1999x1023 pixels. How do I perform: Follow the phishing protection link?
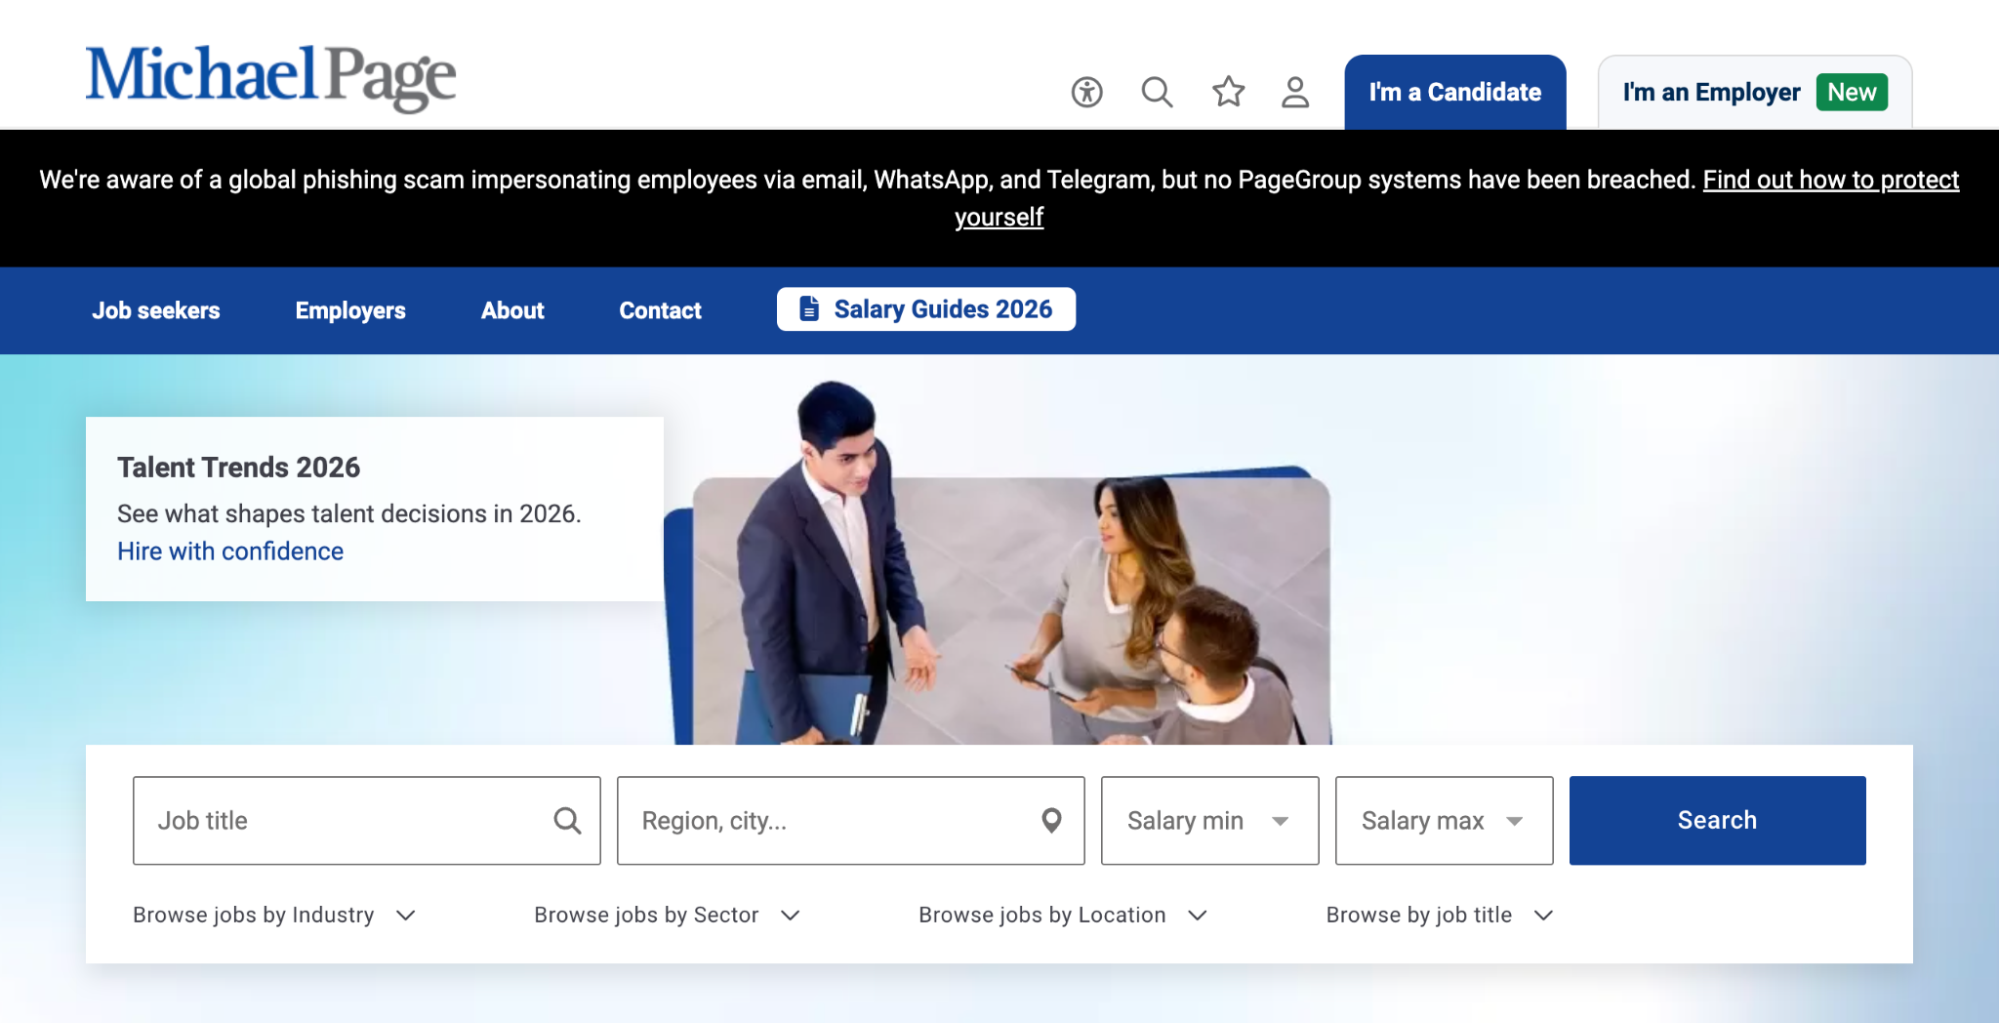click(x=1830, y=180)
